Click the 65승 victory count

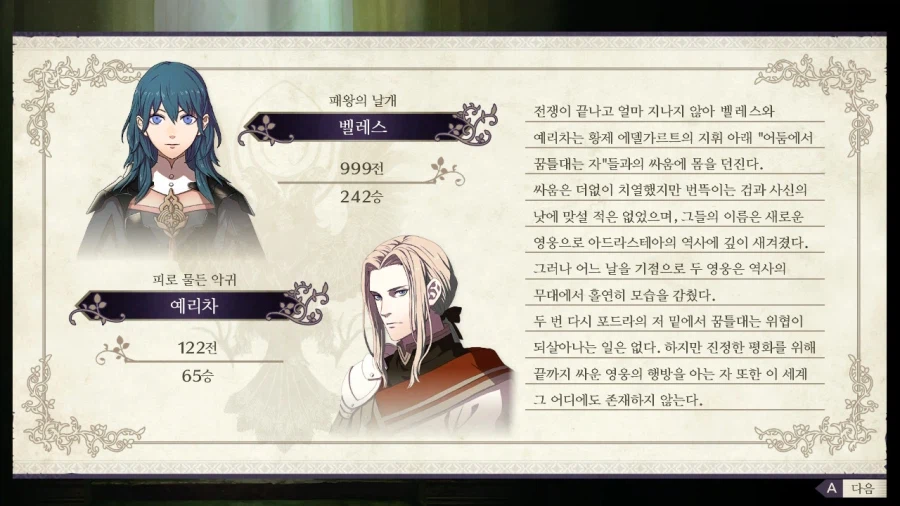197,376
